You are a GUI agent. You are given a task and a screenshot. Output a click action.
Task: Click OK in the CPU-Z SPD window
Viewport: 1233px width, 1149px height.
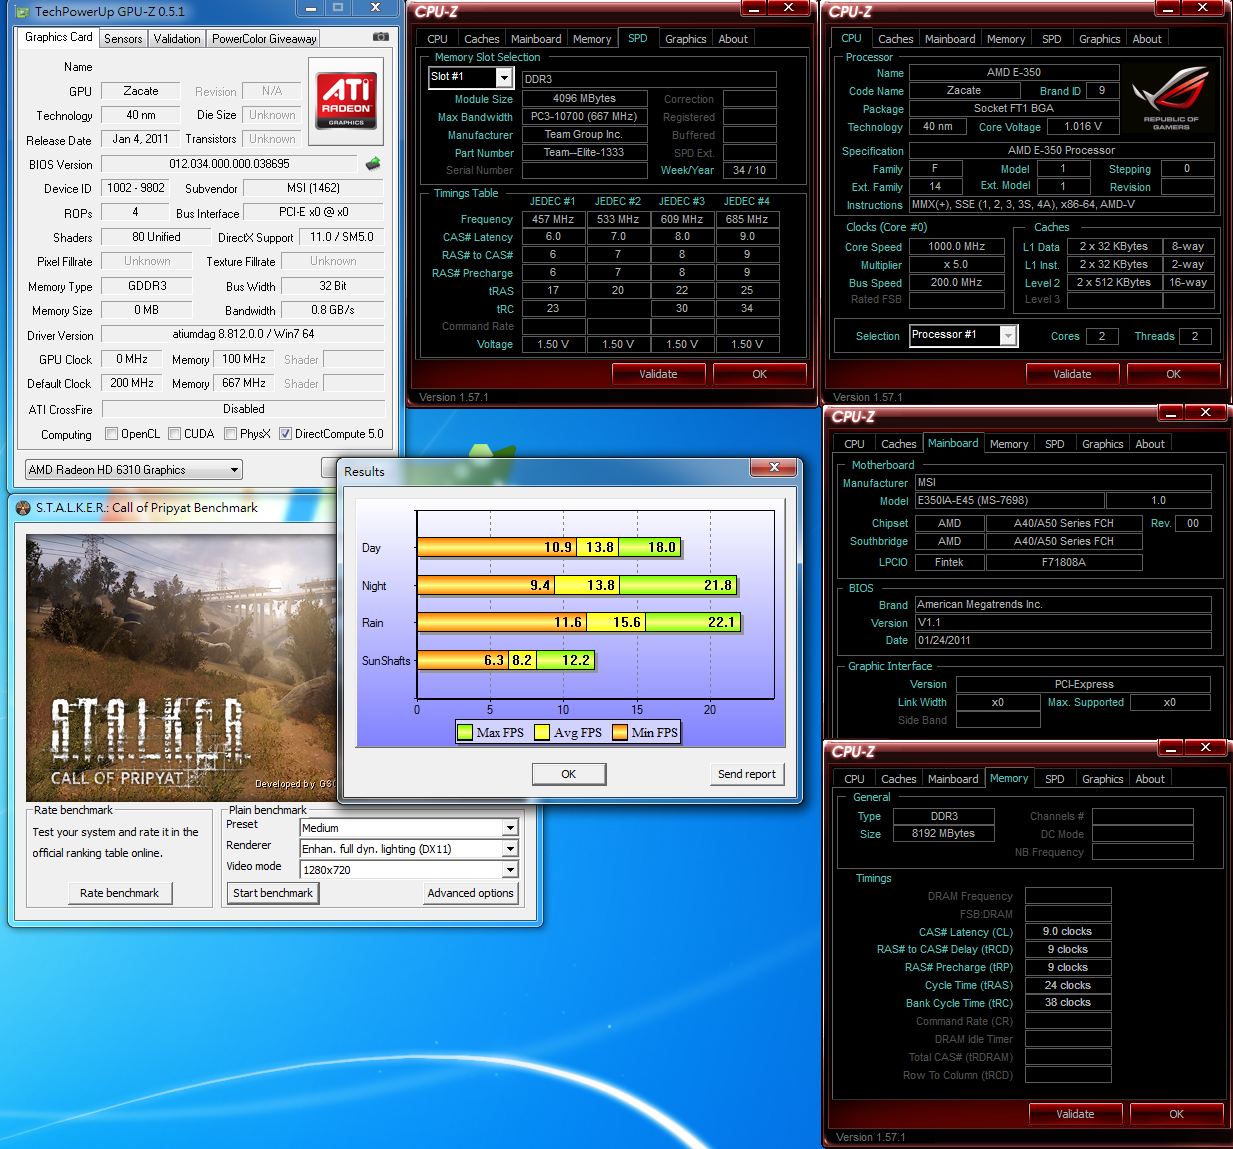click(760, 374)
